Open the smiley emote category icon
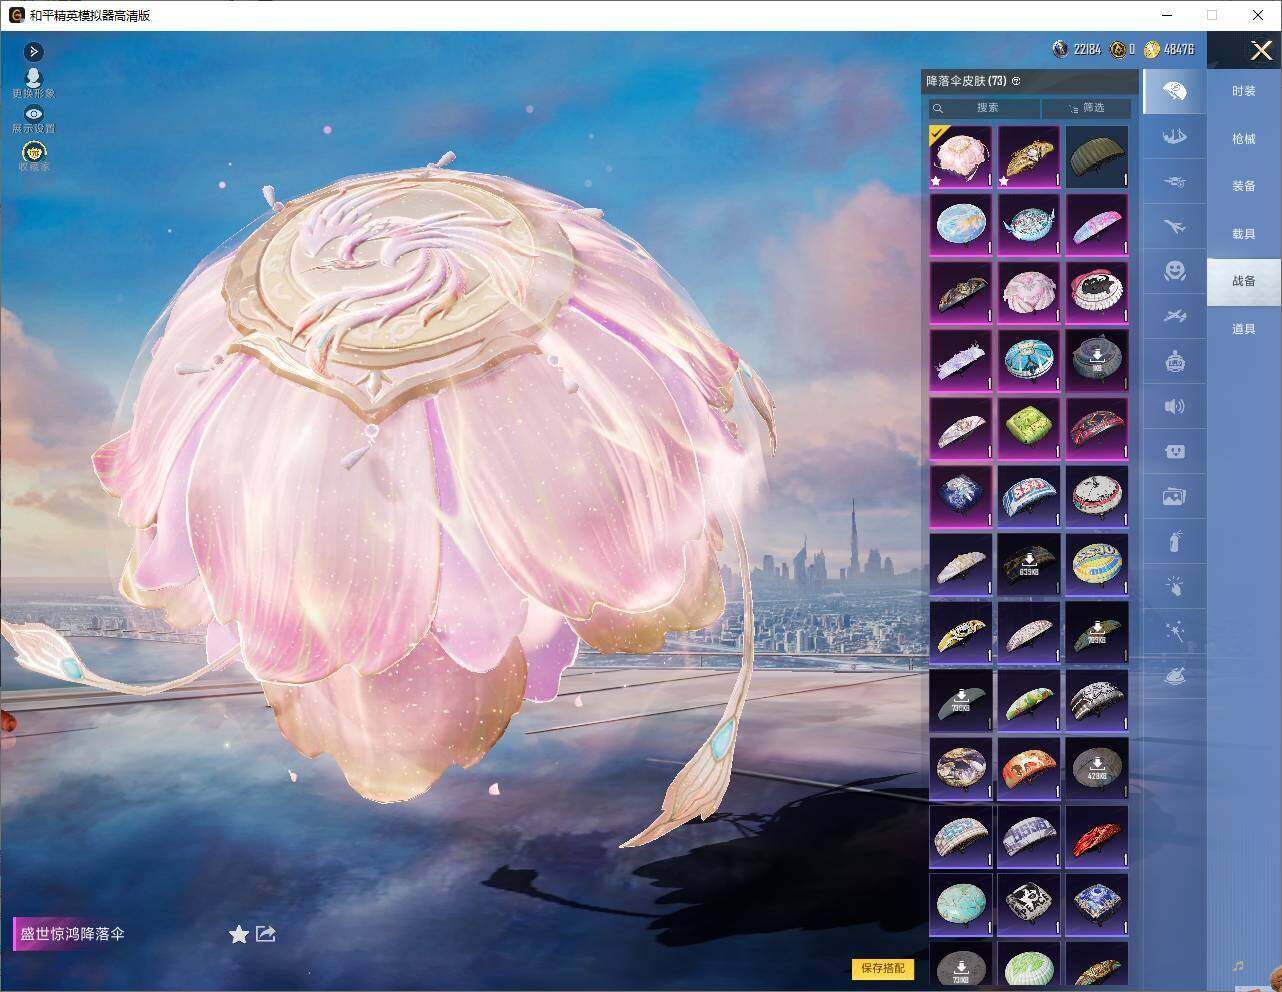1282x992 pixels. [x=1174, y=271]
